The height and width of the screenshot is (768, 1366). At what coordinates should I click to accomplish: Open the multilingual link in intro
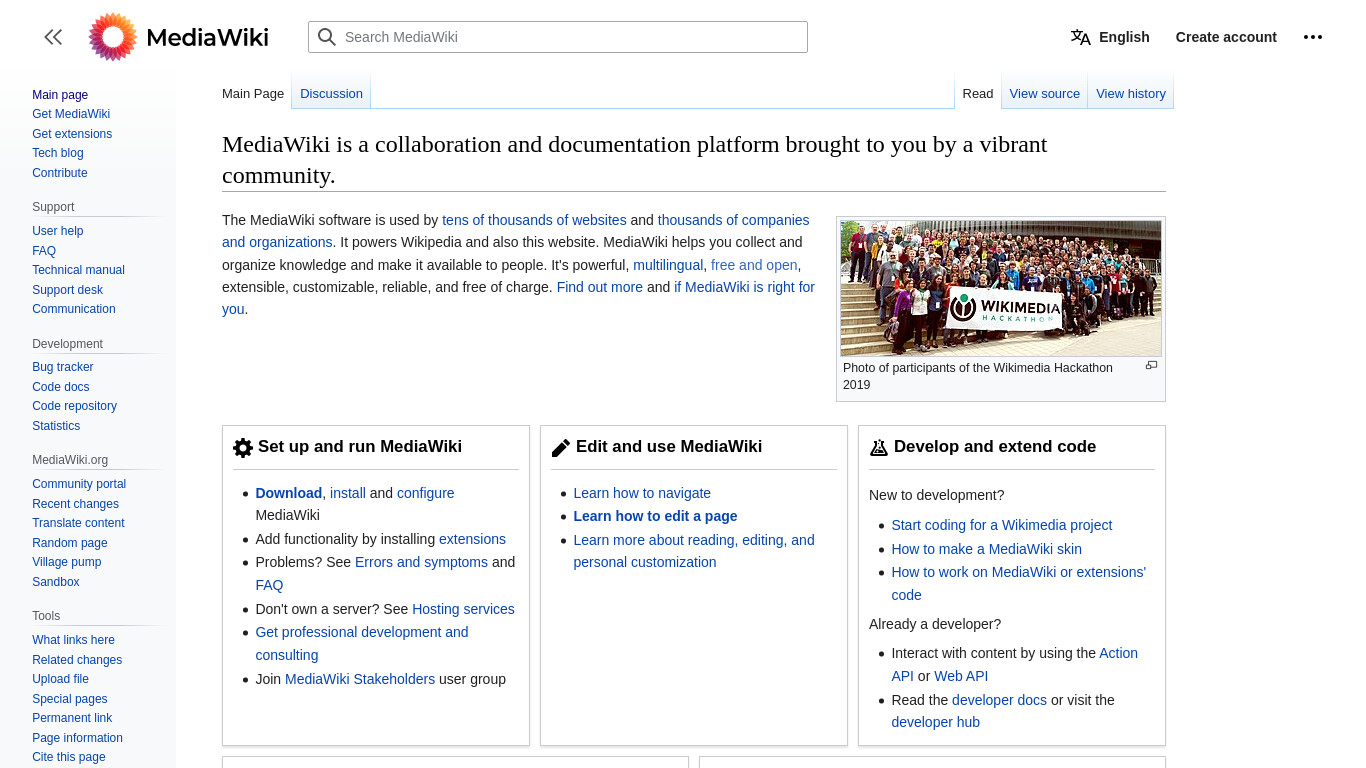[668, 265]
